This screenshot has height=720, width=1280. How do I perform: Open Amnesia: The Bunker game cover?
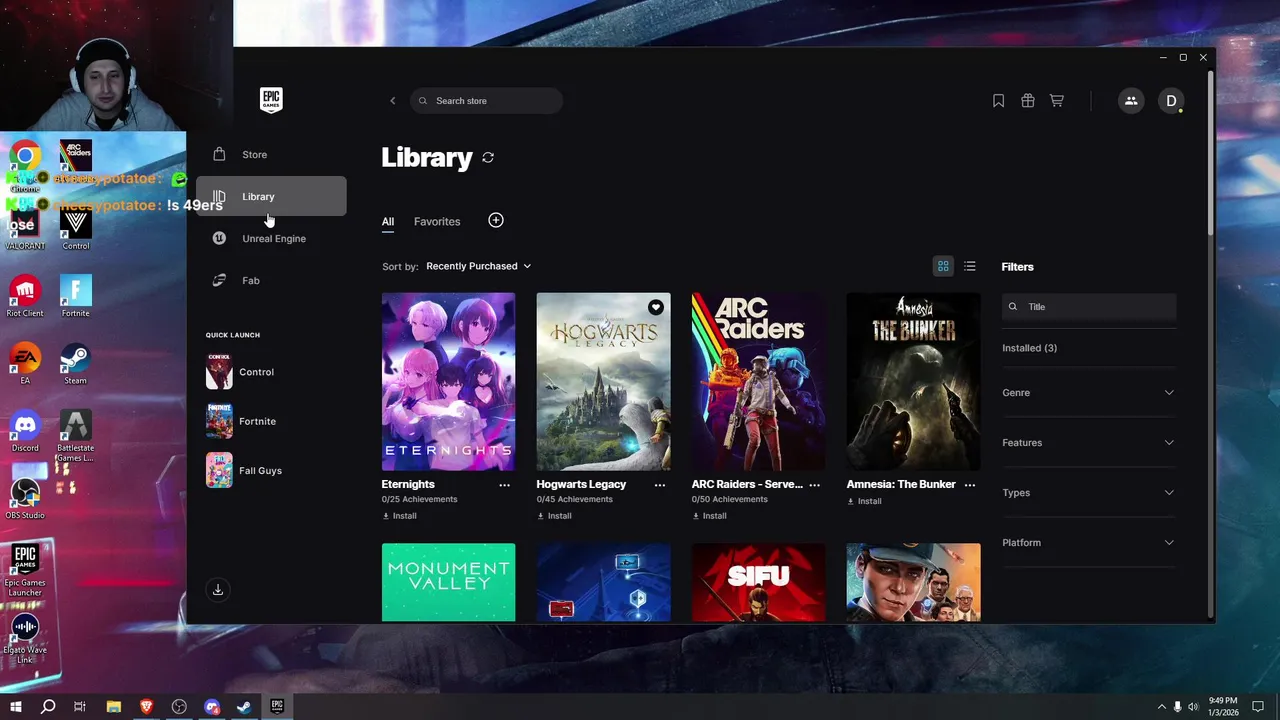coord(913,381)
